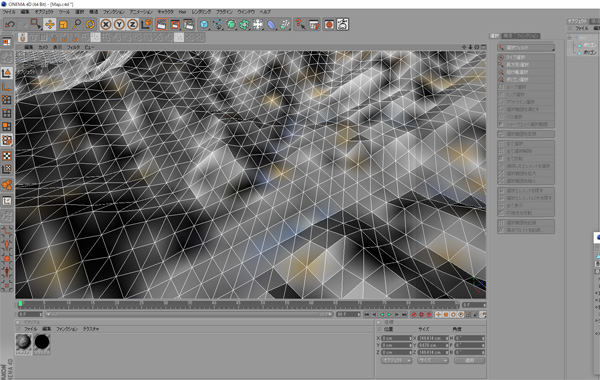Open the selection tool flyout in top toolbar
Image resolution: width=600 pixels, height=380 pixels.
coord(36,24)
